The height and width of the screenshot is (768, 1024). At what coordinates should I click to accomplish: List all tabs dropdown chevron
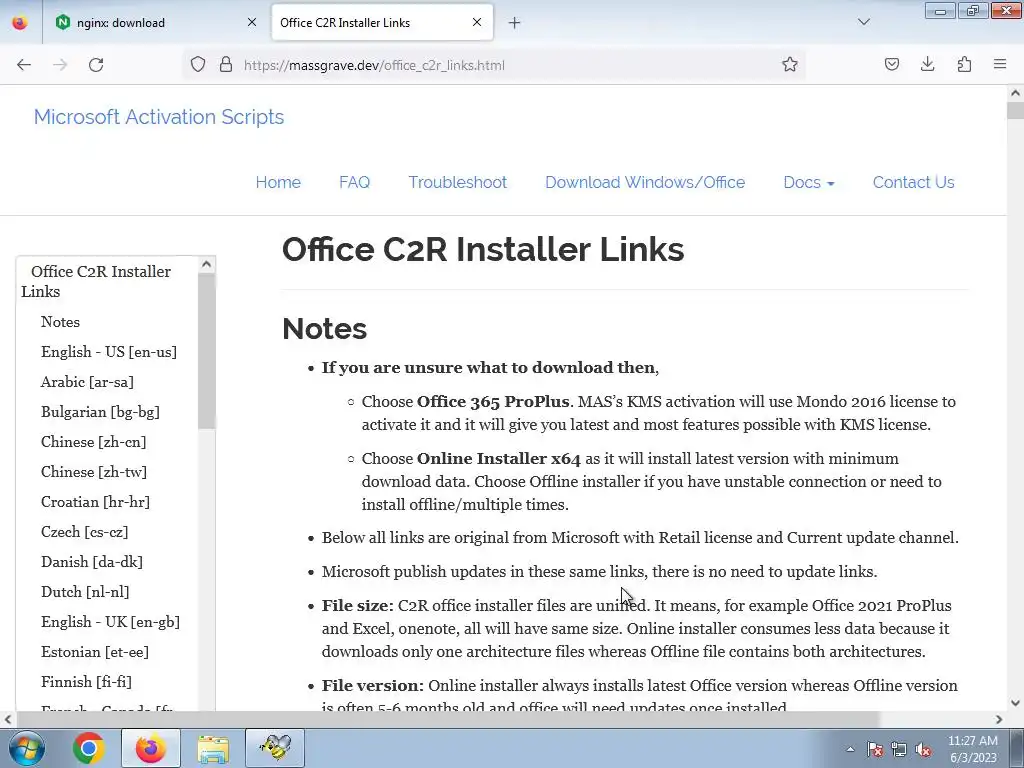coord(864,22)
